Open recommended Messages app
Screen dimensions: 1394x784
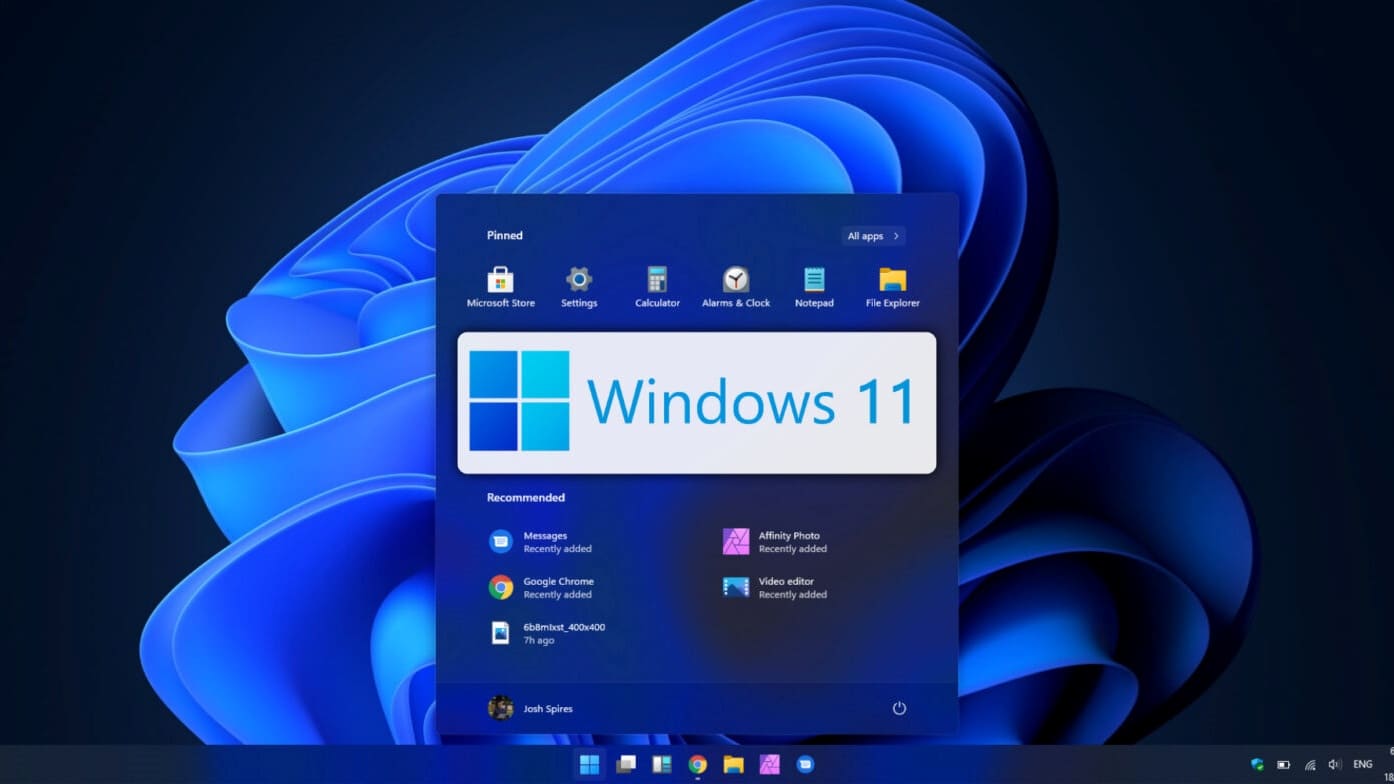pos(541,542)
